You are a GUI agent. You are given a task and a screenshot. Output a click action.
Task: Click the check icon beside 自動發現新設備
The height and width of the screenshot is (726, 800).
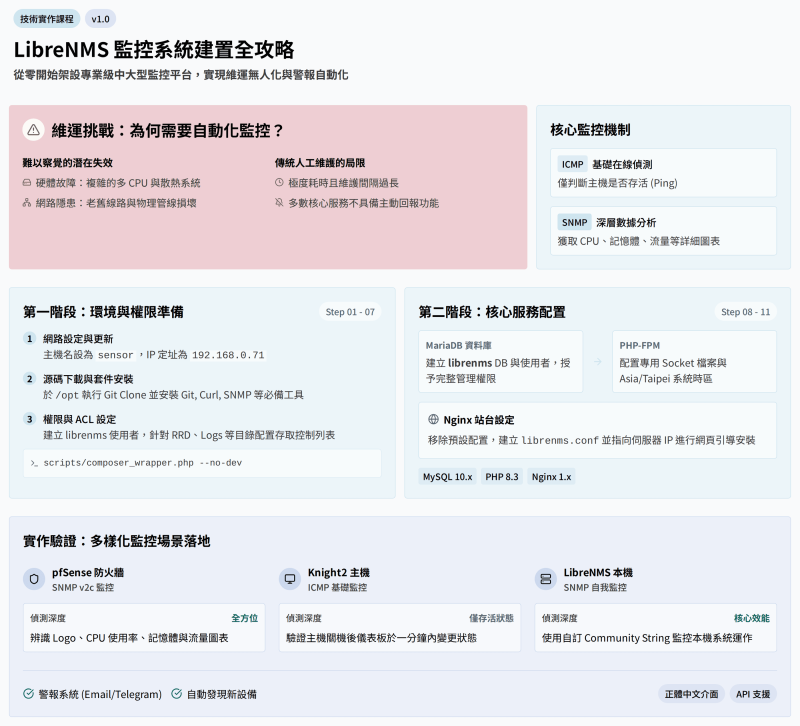coord(177,694)
